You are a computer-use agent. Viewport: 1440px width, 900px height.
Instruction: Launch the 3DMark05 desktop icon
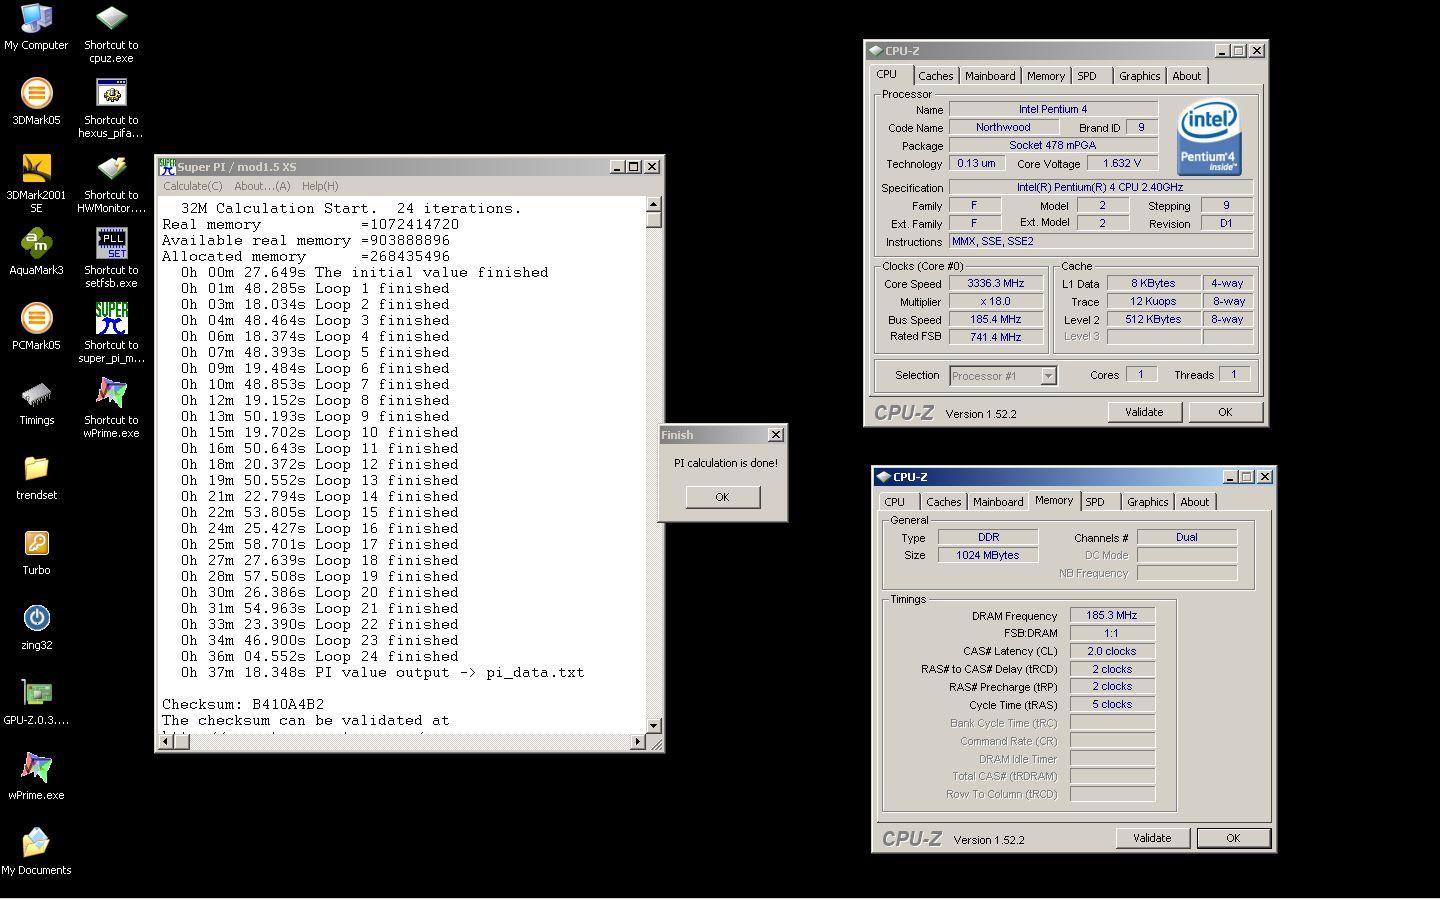(x=36, y=93)
